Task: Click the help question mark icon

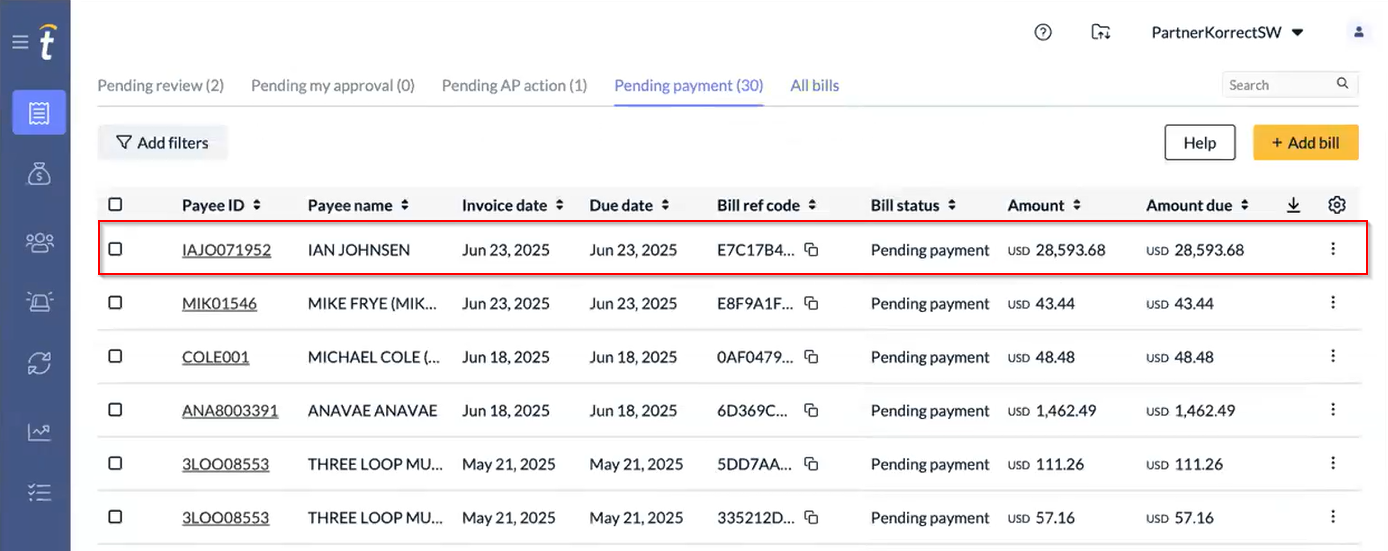Action: pyautogui.click(x=1043, y=32)
